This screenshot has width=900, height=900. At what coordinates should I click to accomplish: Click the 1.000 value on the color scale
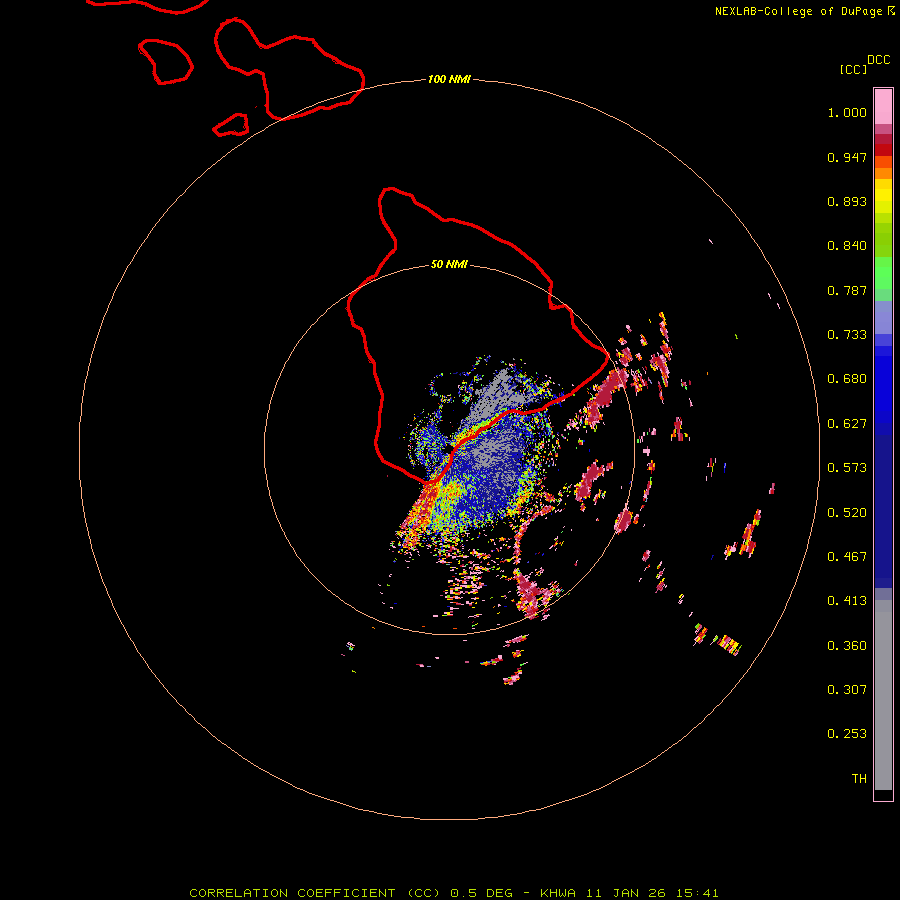click(x=847, y=112)
